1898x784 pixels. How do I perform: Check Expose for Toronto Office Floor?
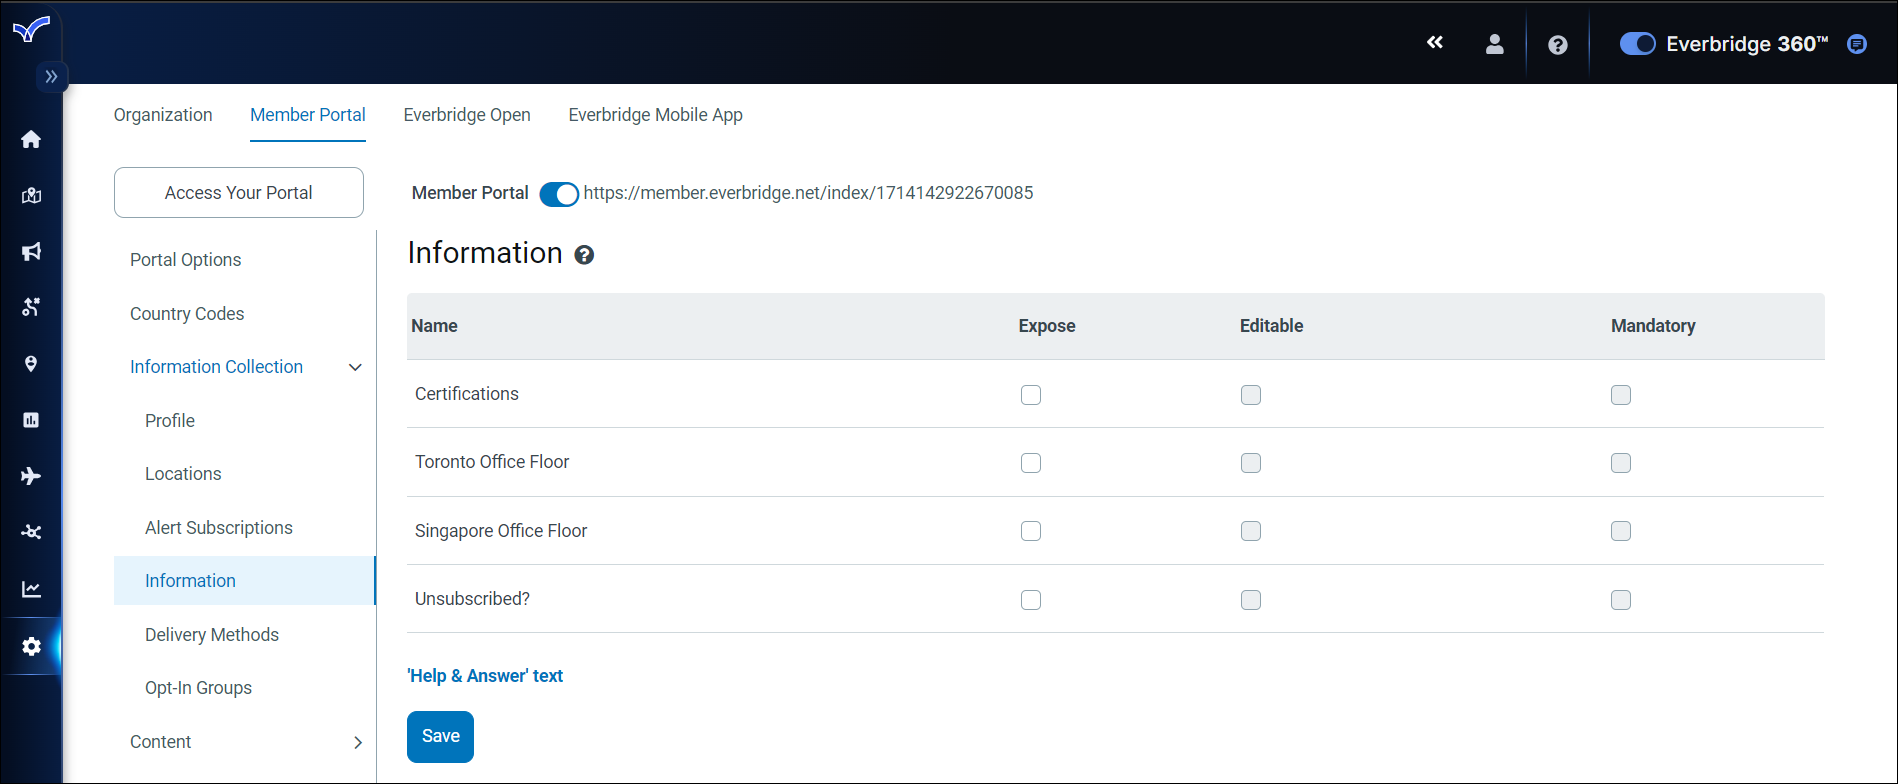point(1031,463)
